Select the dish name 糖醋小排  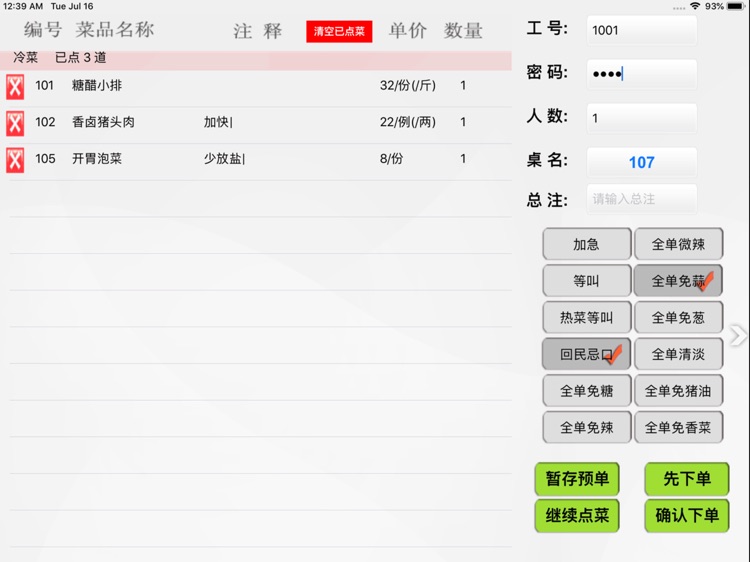click(x=97, y=86)
